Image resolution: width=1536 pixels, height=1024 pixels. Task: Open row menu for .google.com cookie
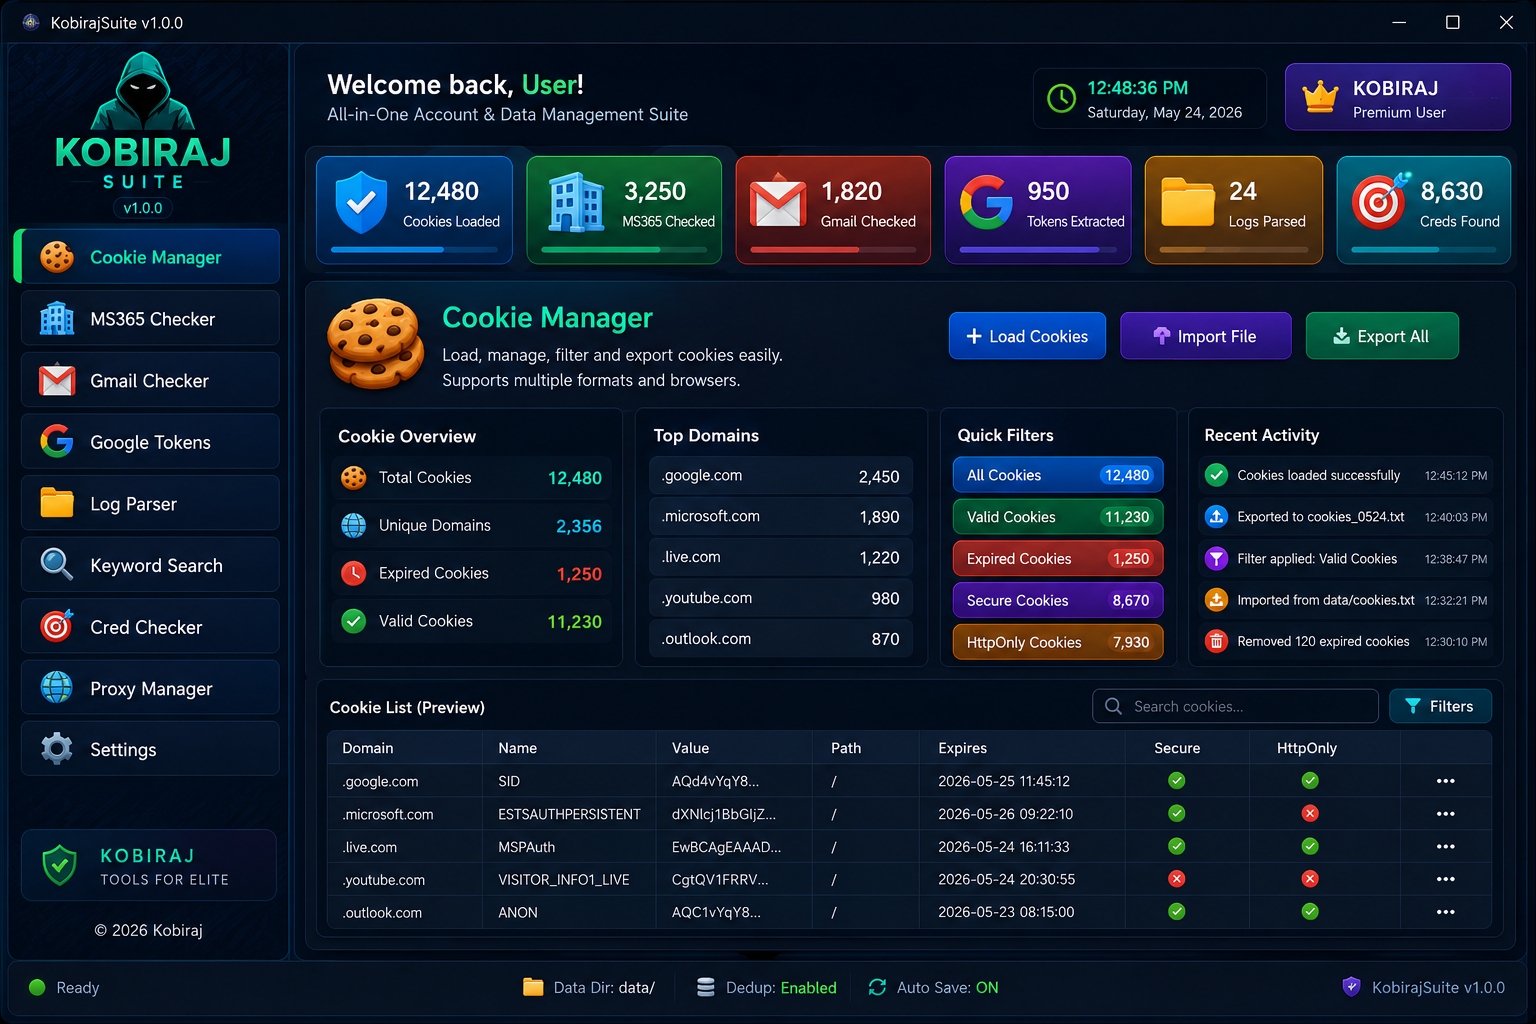coord(1445,781)
